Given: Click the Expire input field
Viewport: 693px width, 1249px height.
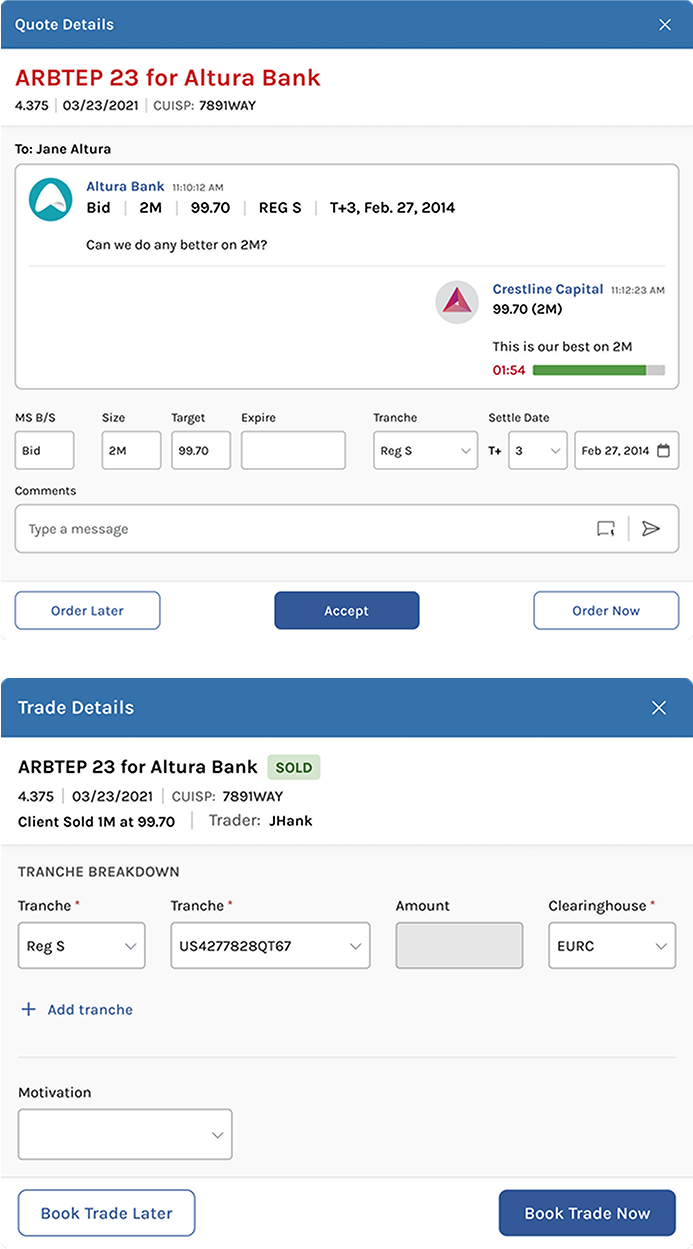Looking at the screenshot, I should pos(293,451).
